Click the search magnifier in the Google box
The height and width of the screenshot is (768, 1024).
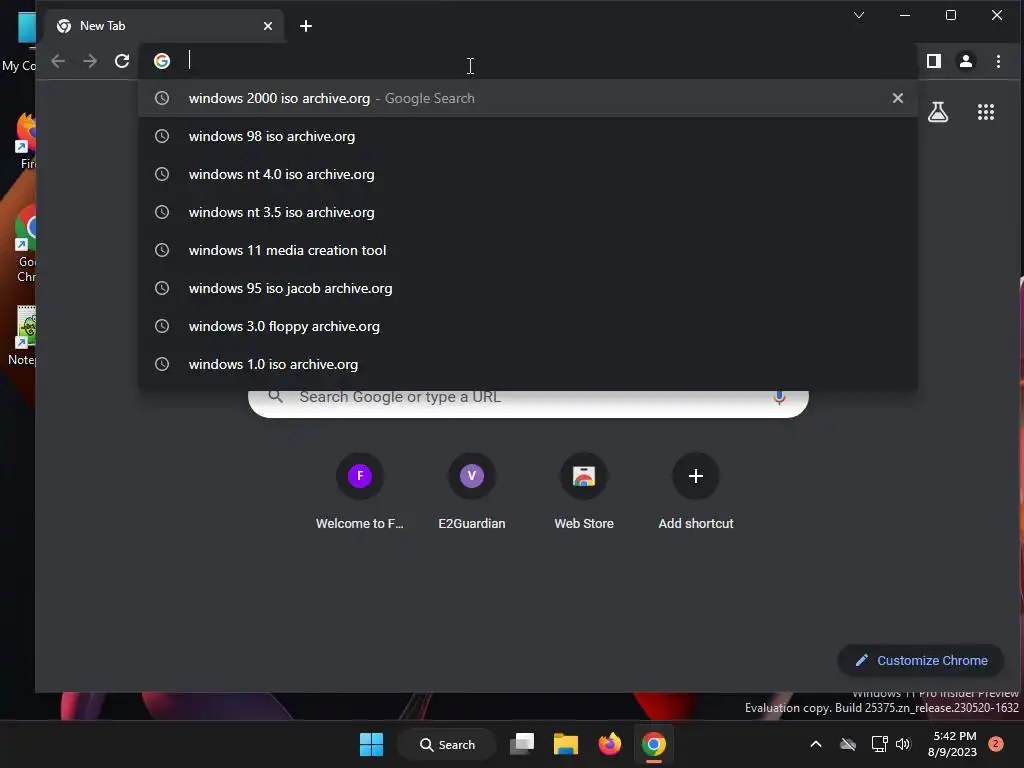[x=276, y=396]
